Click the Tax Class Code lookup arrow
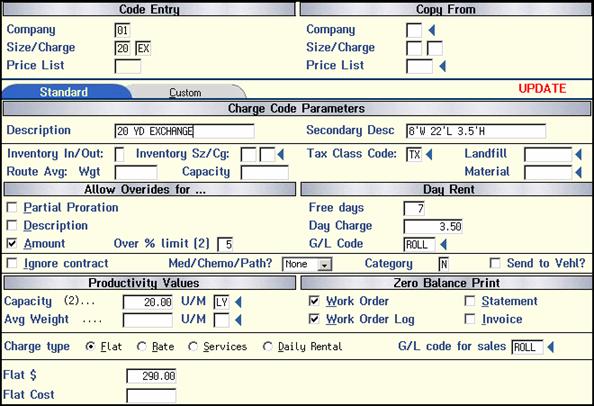Image resolution: width=594 pixels, height=406 pixels. [x=429, y=155]
